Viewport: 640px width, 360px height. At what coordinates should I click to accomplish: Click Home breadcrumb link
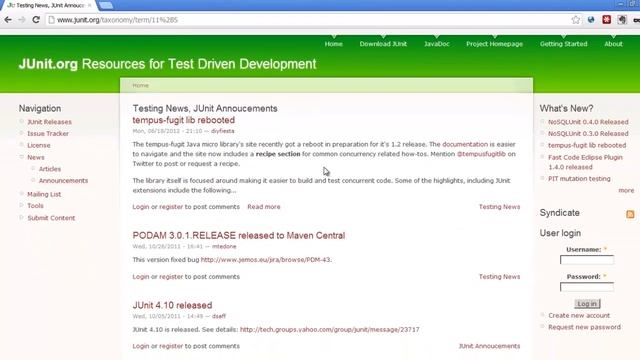click(140, 85)
